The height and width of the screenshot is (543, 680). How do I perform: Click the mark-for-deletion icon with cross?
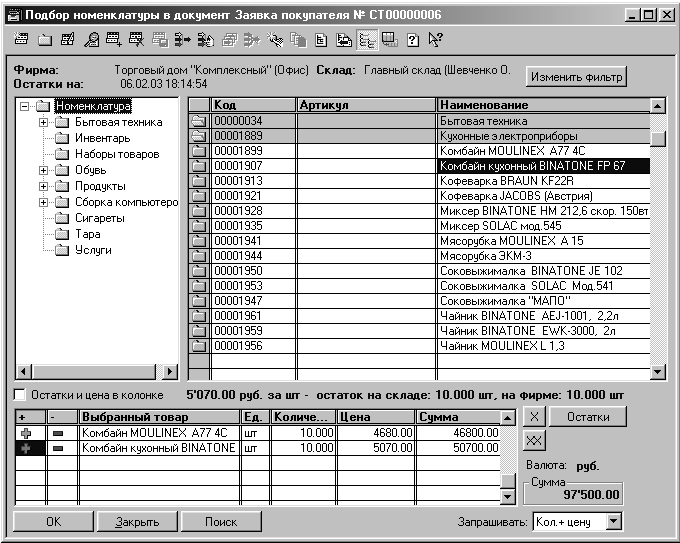(137, 39)
